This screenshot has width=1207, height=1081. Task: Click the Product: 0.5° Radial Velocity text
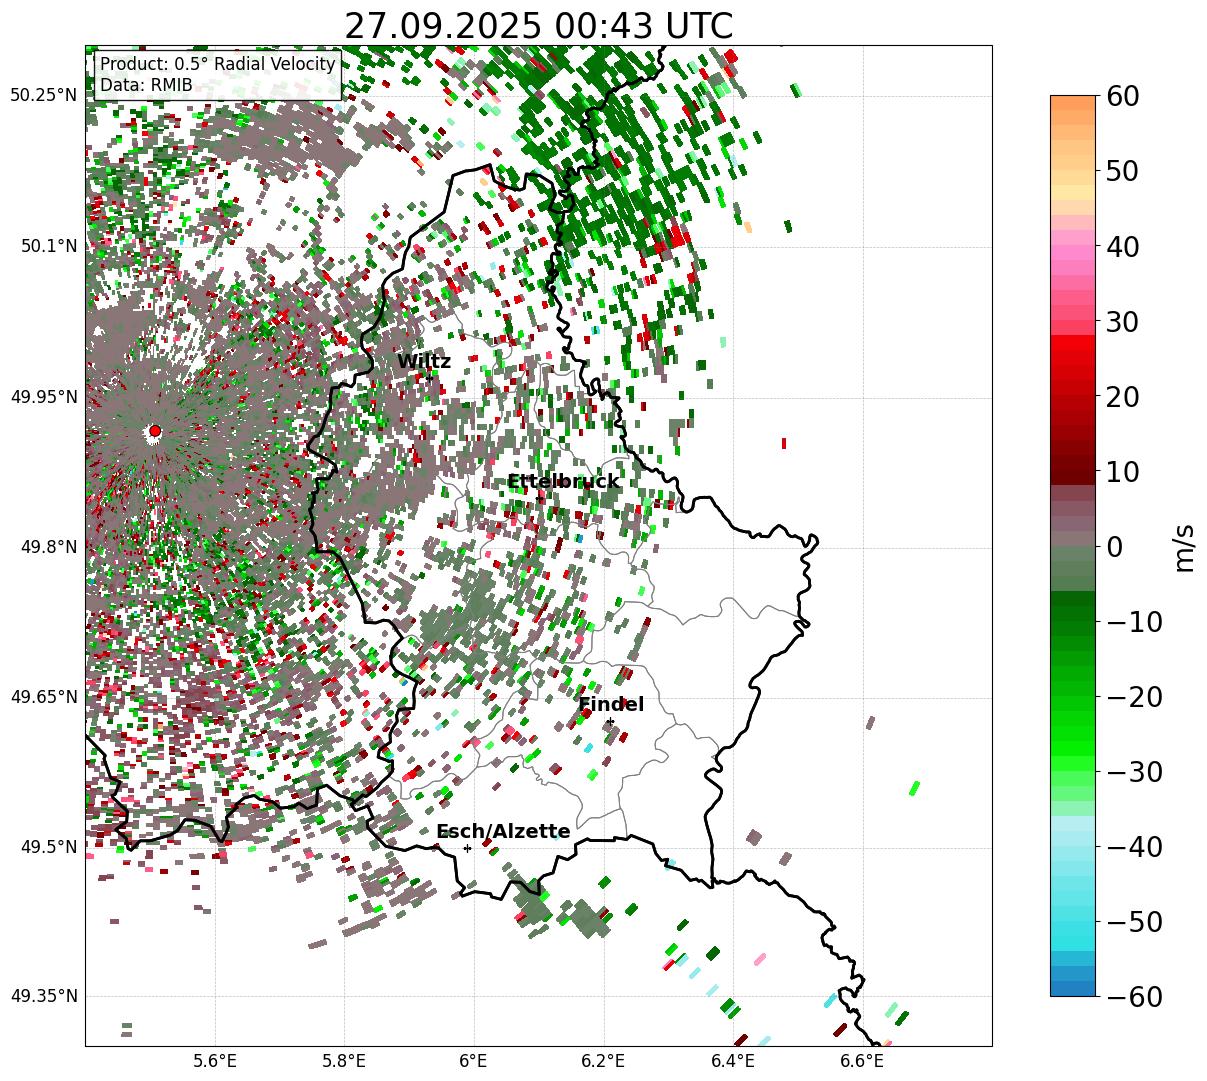[217, 64]
